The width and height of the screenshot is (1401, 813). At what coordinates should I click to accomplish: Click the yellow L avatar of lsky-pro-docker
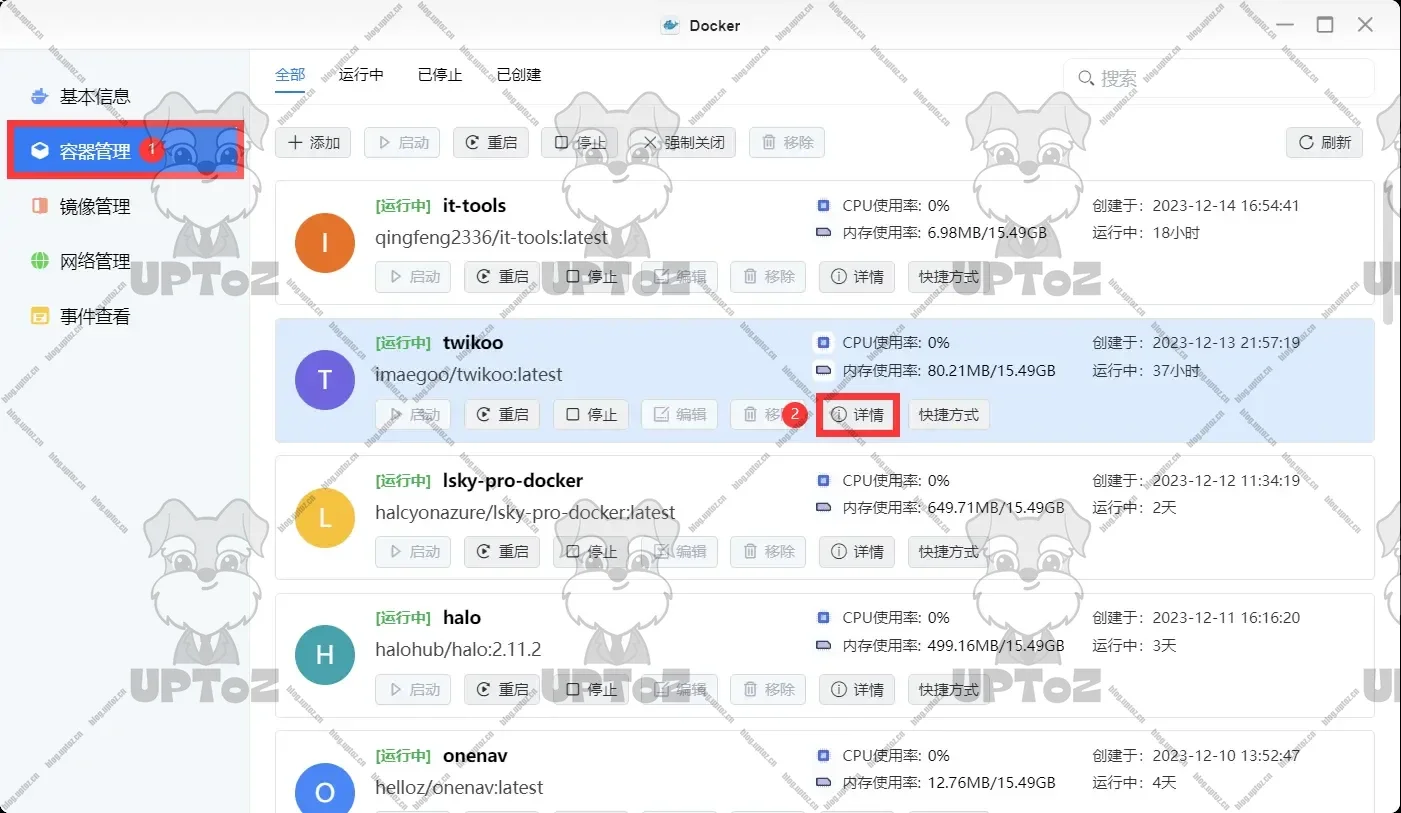click(325, 518)
